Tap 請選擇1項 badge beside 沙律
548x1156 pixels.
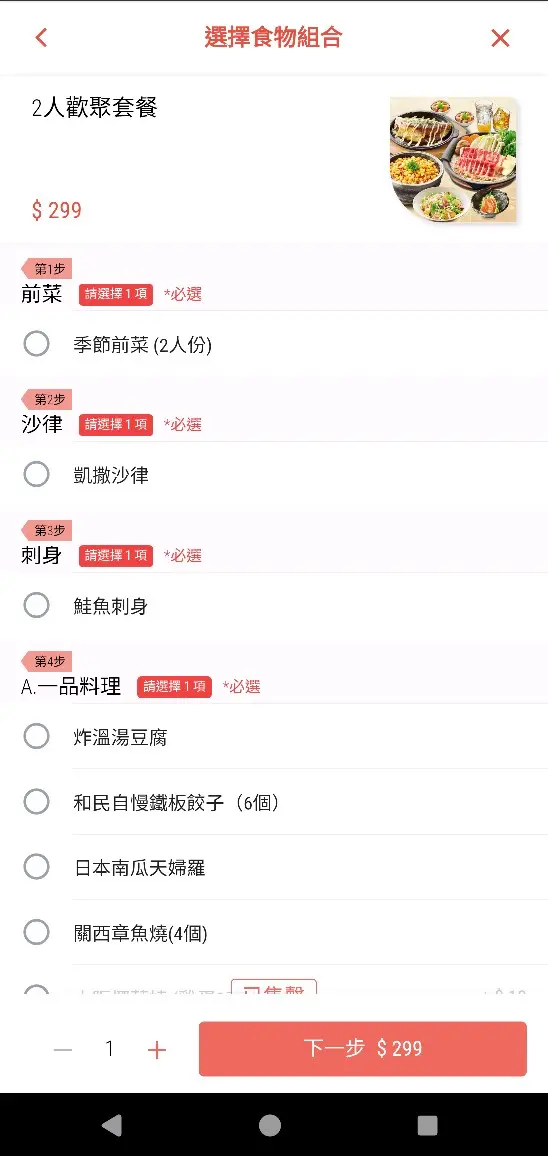(116, 425)
